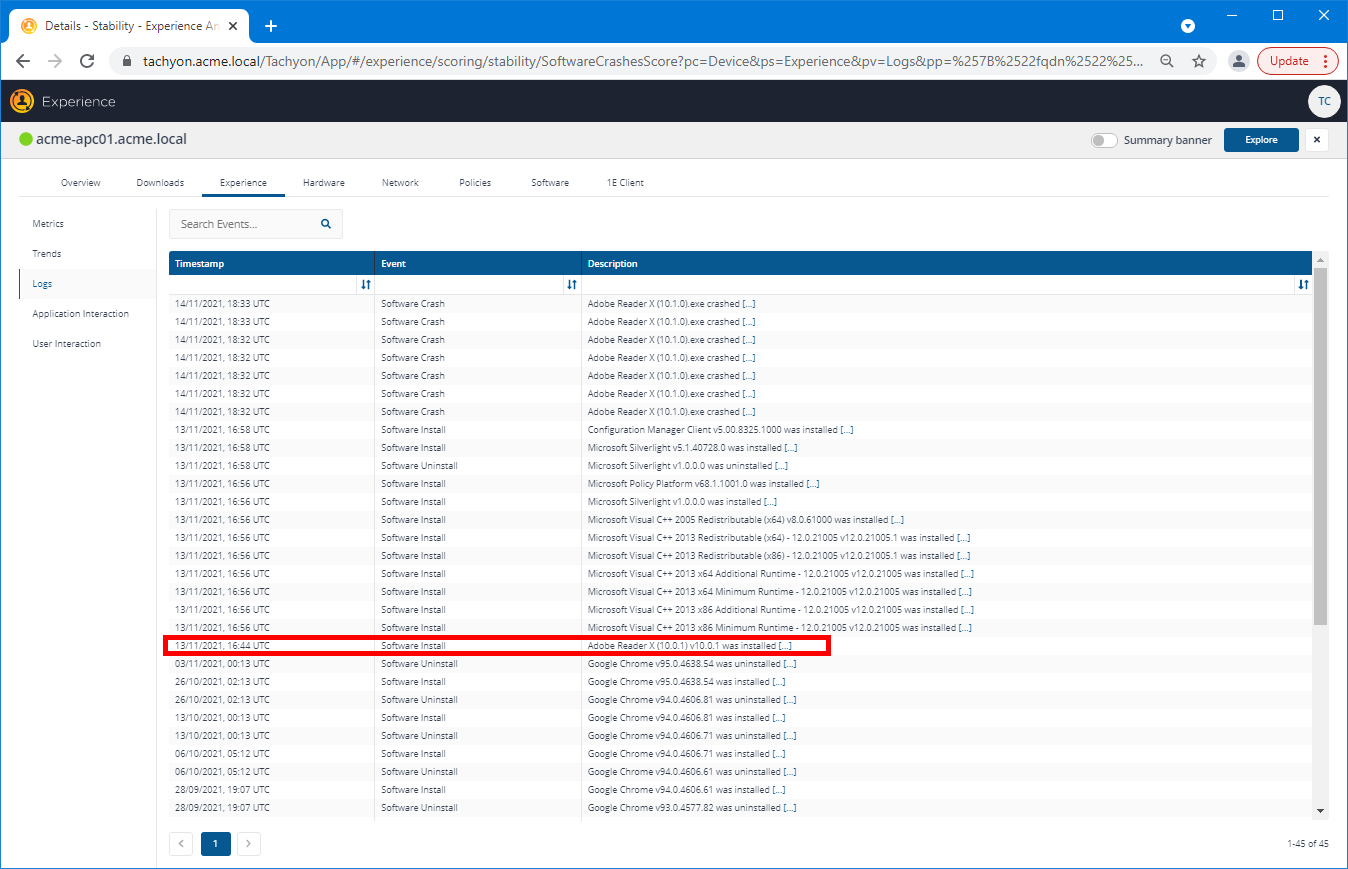Click Visual C++ 2013 x64 Minimum Runtime row
This screenshot has width=1348, height=869.
coord(740,592)
